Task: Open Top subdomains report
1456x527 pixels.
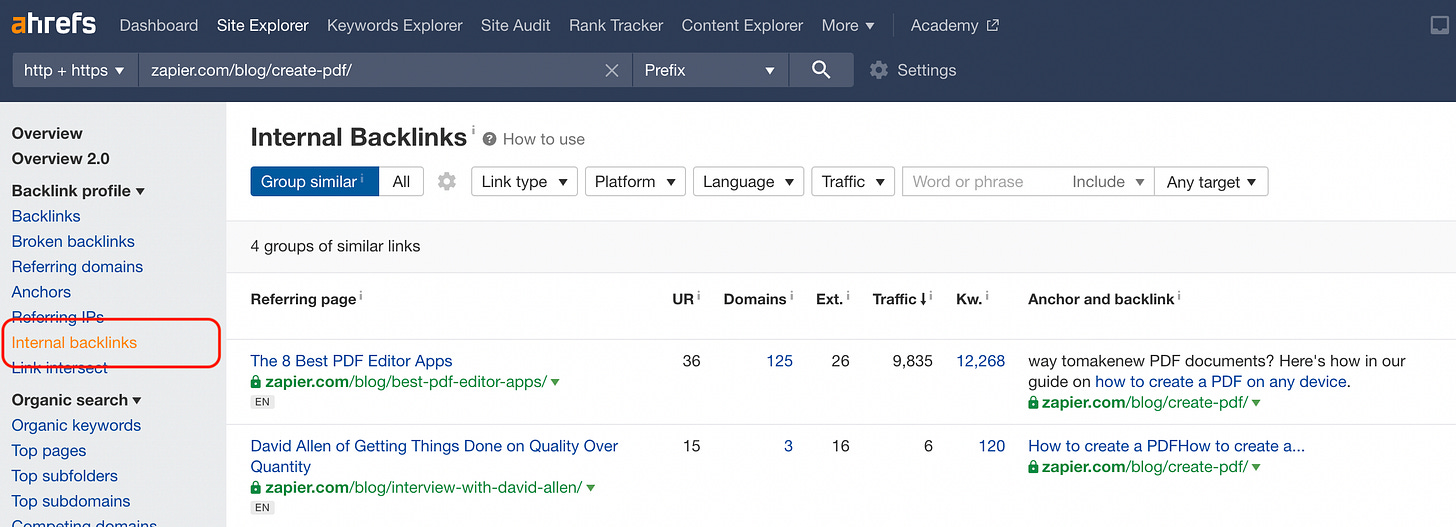Action: coord(71,501)
